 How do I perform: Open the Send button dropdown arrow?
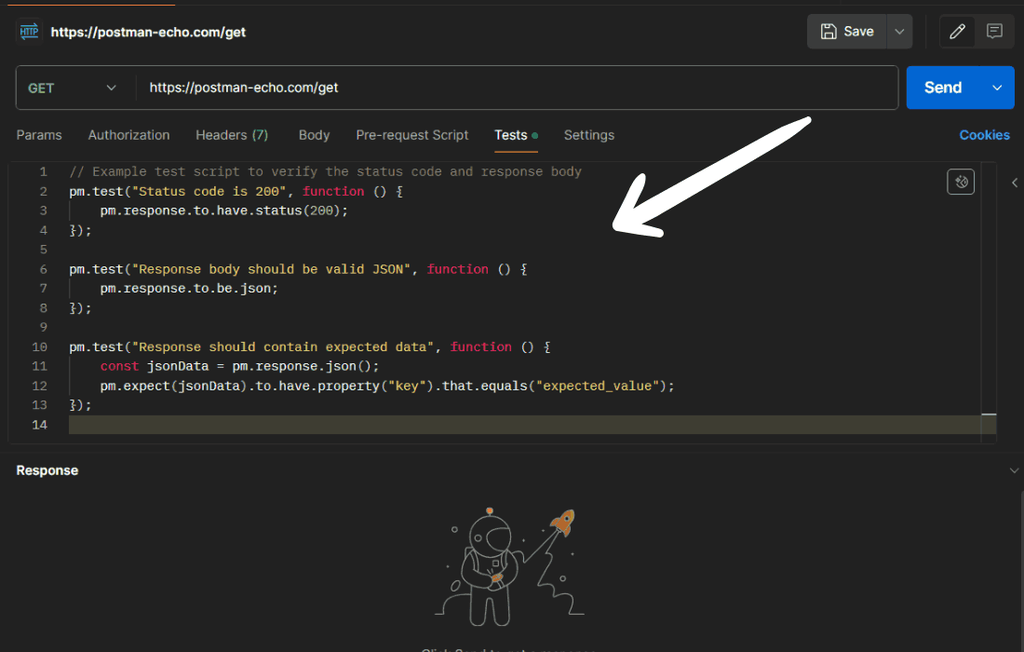coord(996,88)
